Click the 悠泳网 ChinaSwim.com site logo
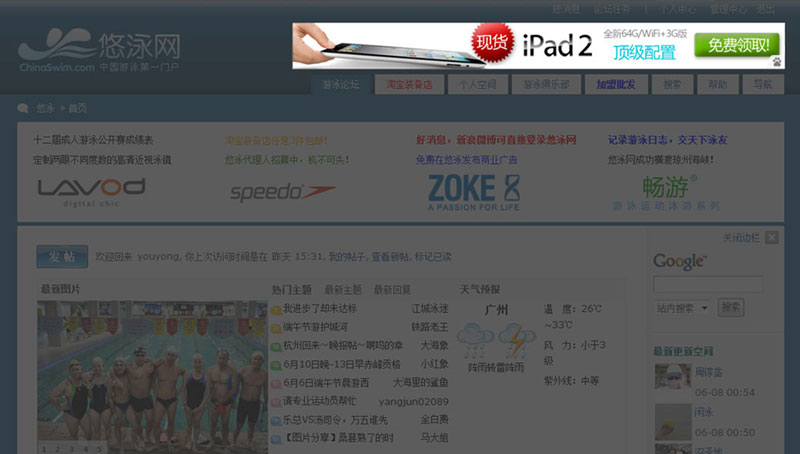 (x=99, y=51)
